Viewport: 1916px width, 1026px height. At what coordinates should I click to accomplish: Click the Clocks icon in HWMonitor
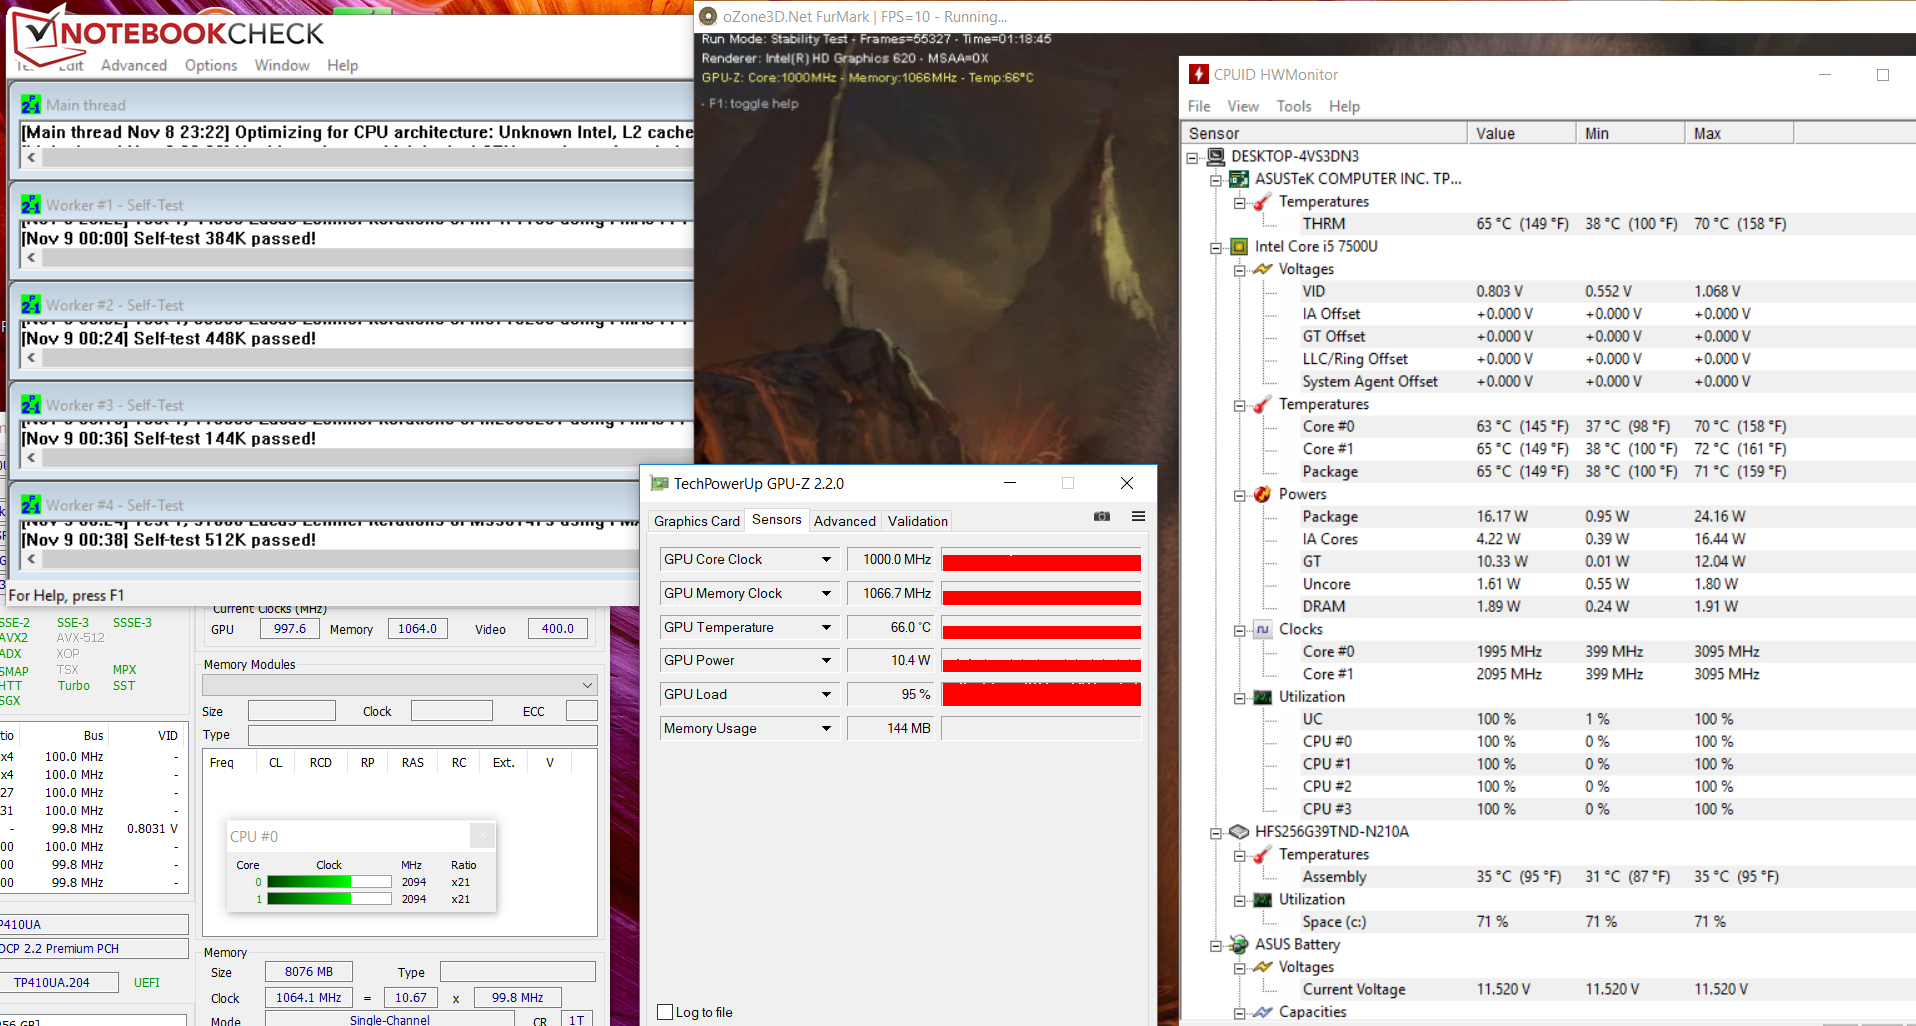pyautogui.click(x=1262, y=629)
